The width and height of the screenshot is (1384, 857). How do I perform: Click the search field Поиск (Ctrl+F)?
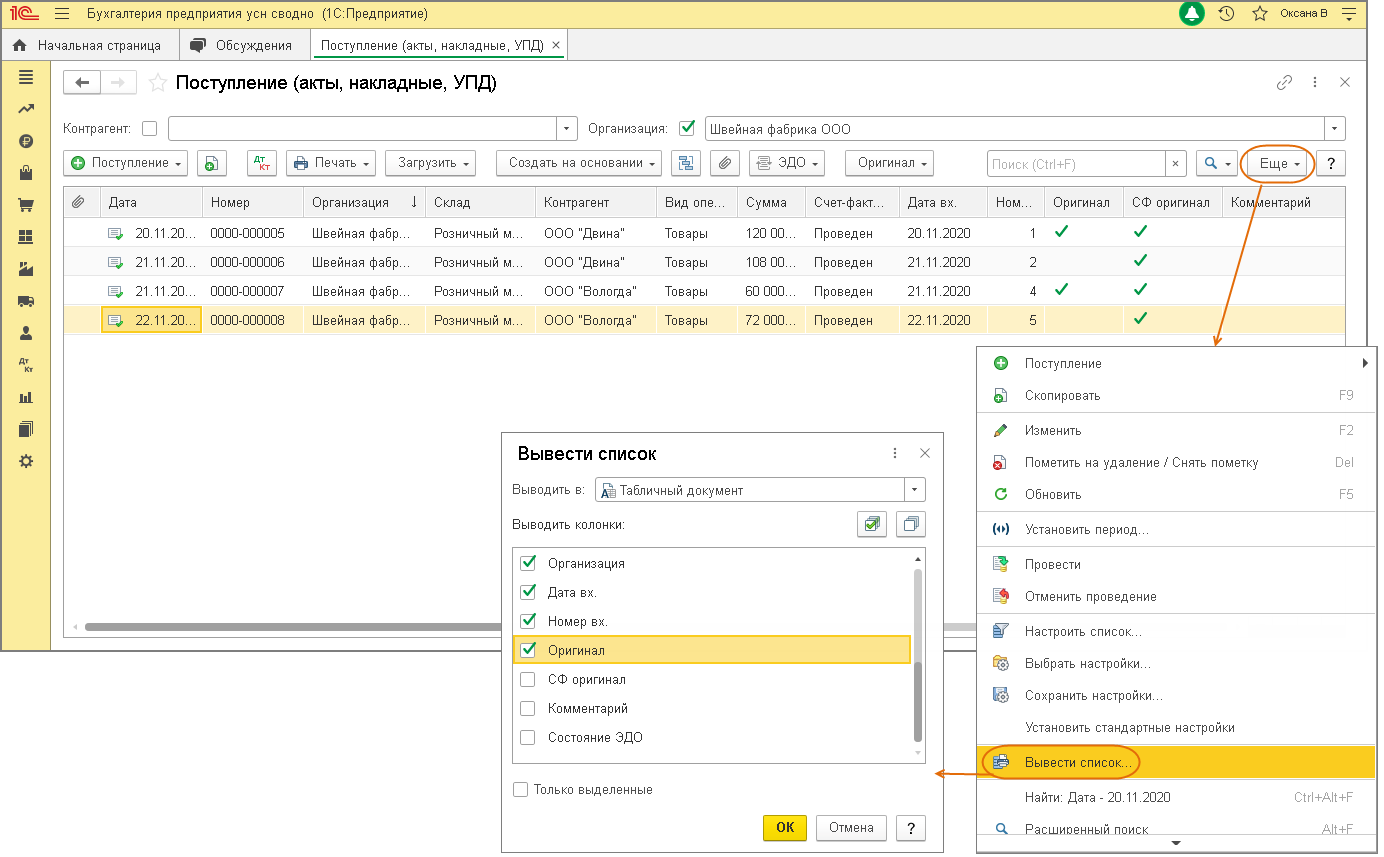1075,164
